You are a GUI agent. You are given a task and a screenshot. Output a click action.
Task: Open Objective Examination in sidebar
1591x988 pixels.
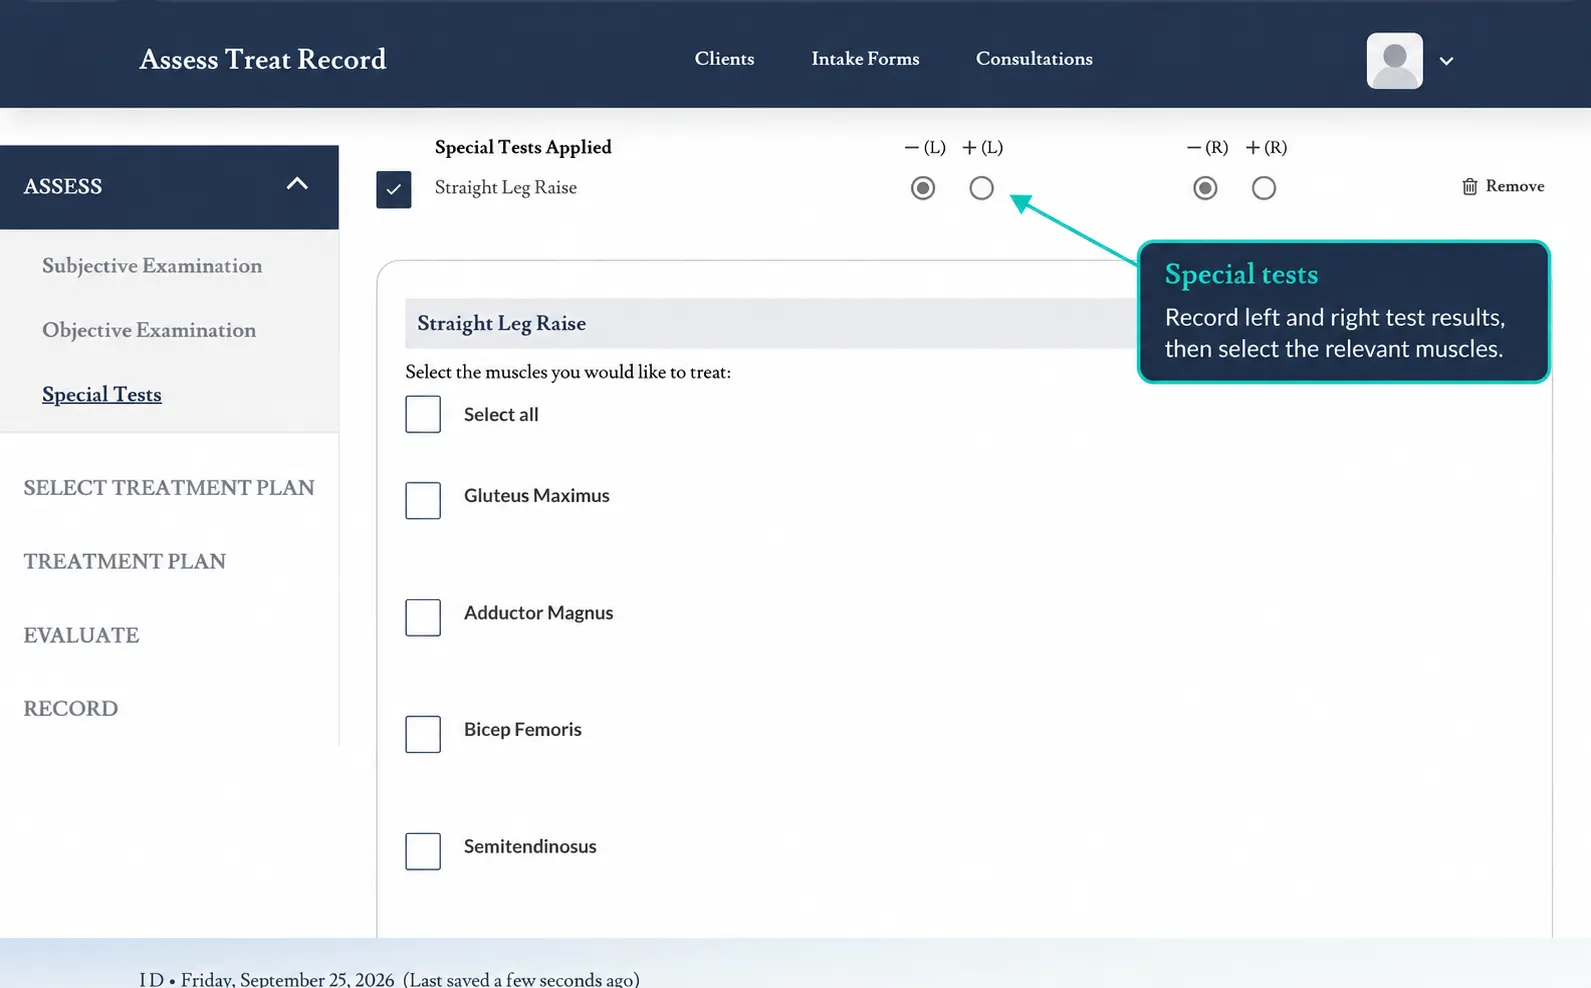pos(149,330)
